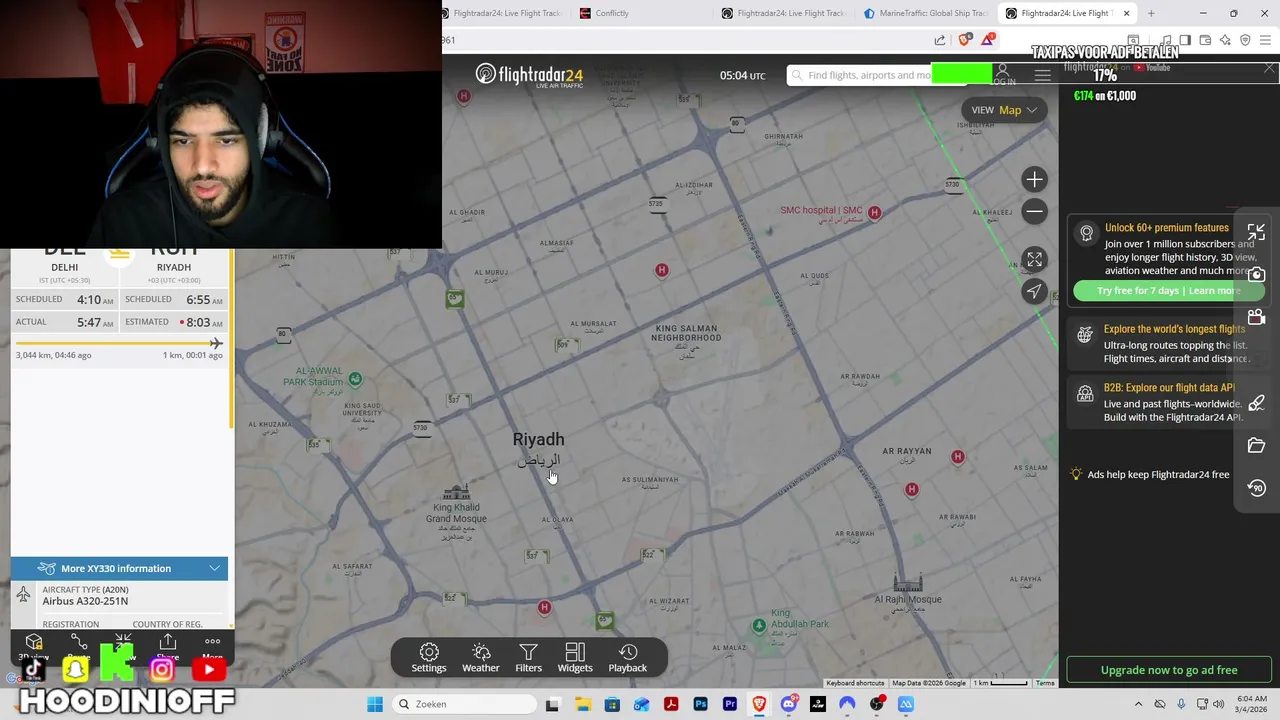This screenshot has height=720, width=1280.
Task: Switch to second Flightradar24 tab
Action: coord(785,13)
